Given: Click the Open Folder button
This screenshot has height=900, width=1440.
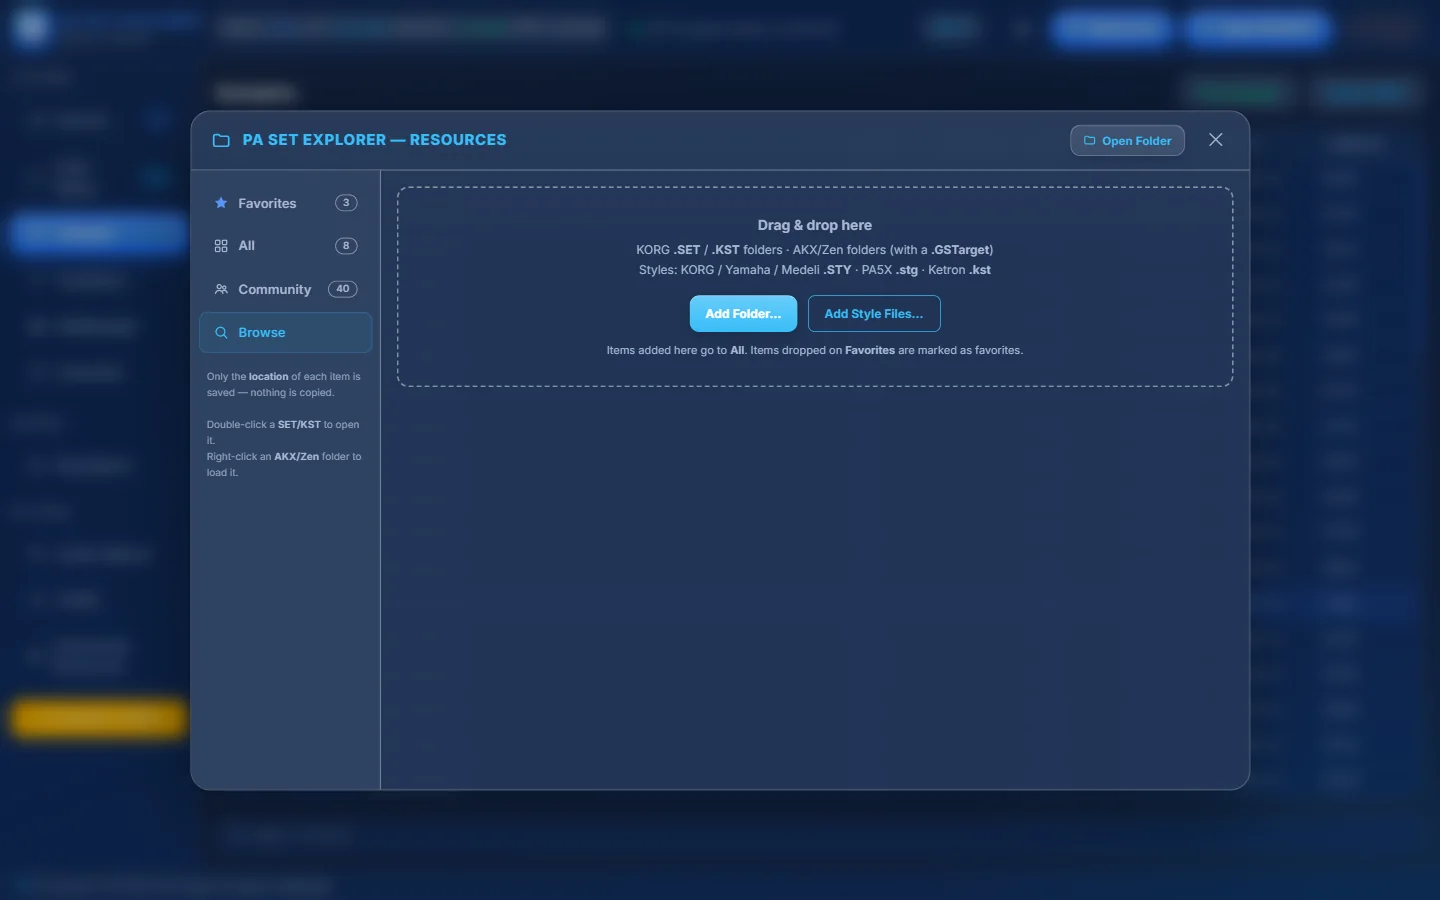Looking at the screenshot, I should [x=1127, y=141].
